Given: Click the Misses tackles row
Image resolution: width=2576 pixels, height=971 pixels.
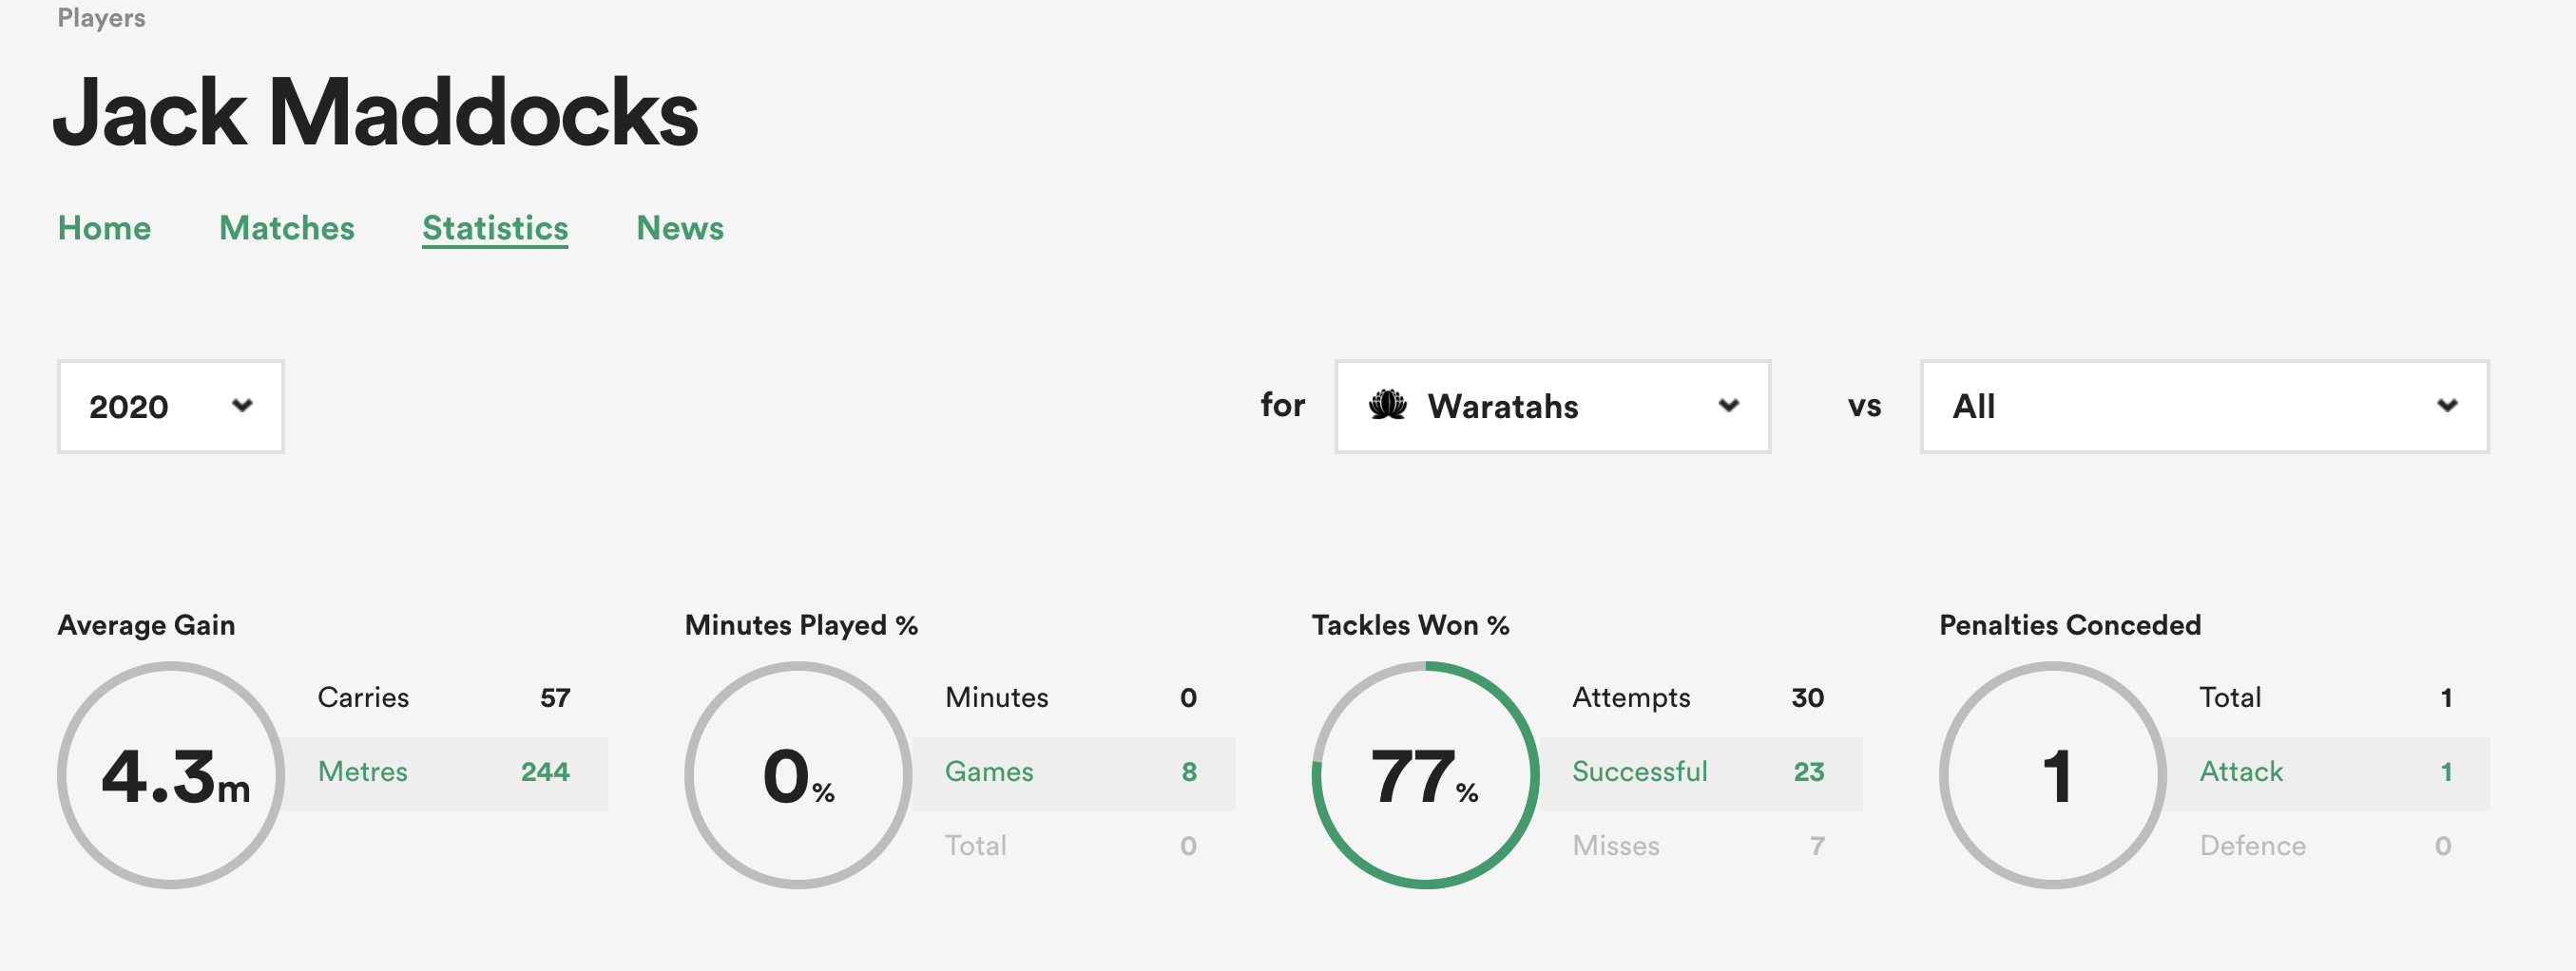Looking at the screenshot, I should tap(1697, 846).
